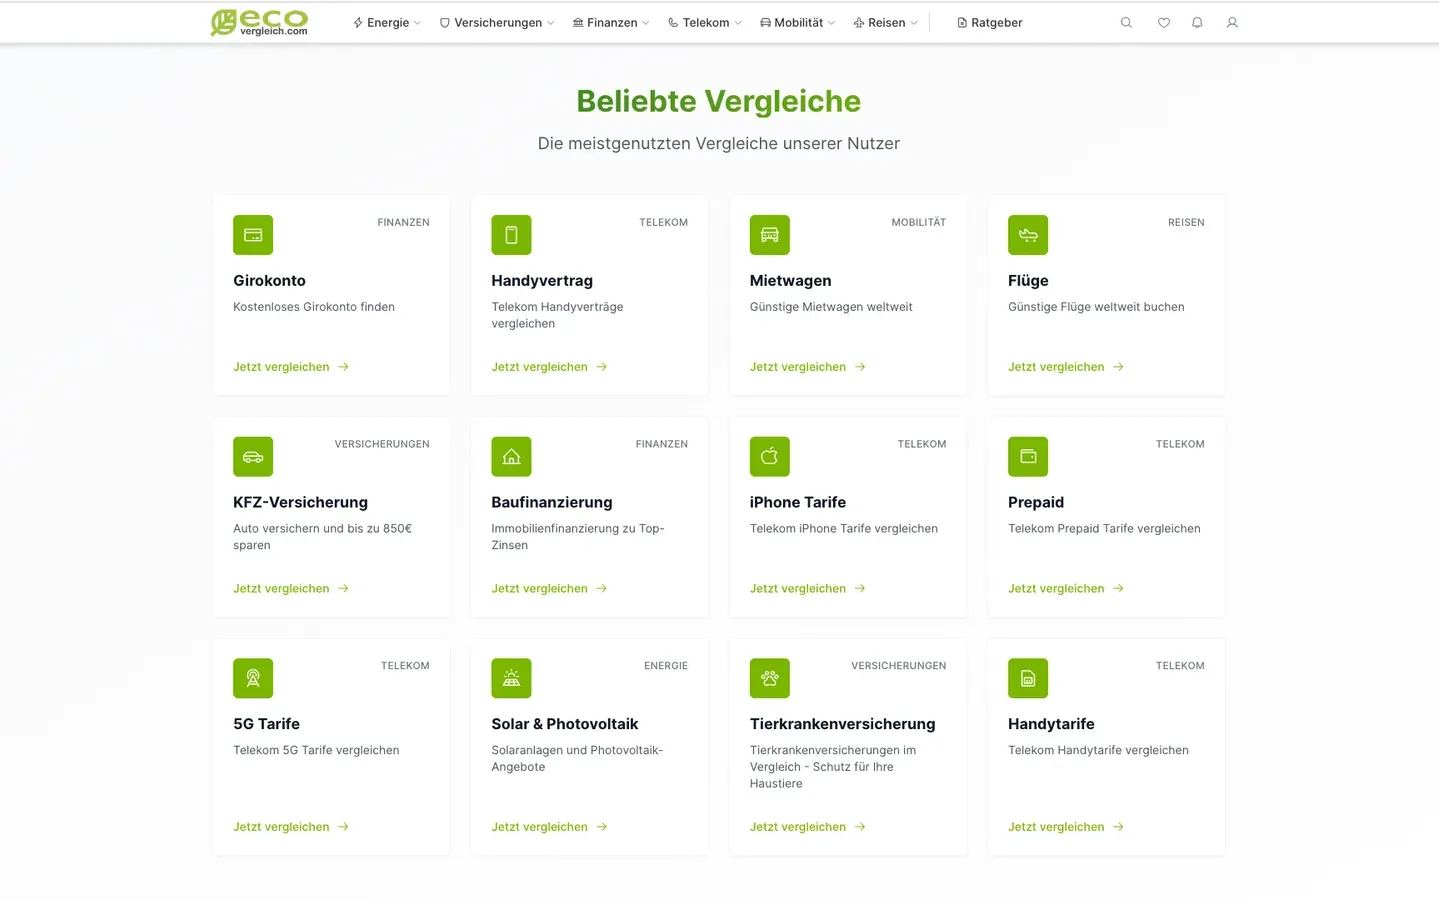
Task: Click the Tierkrankenversicherung paw icon
Action: coord(770,678)
